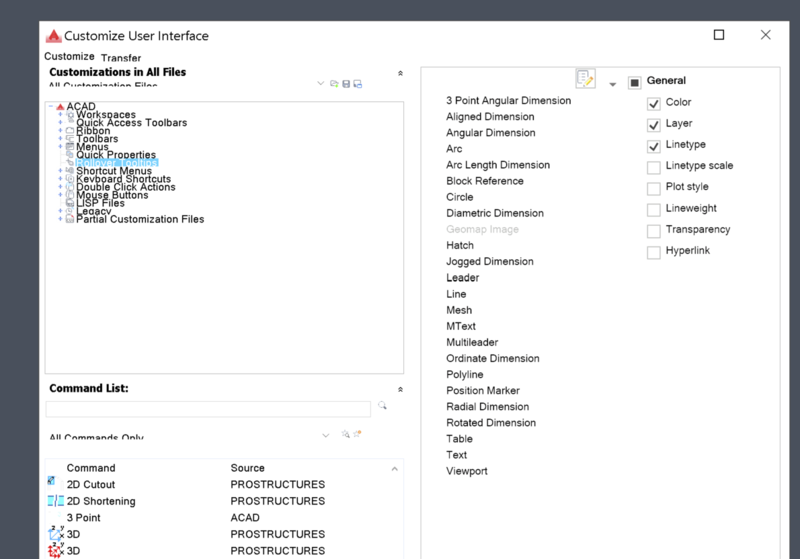Switch to the Transfer tab

point(121,58)
